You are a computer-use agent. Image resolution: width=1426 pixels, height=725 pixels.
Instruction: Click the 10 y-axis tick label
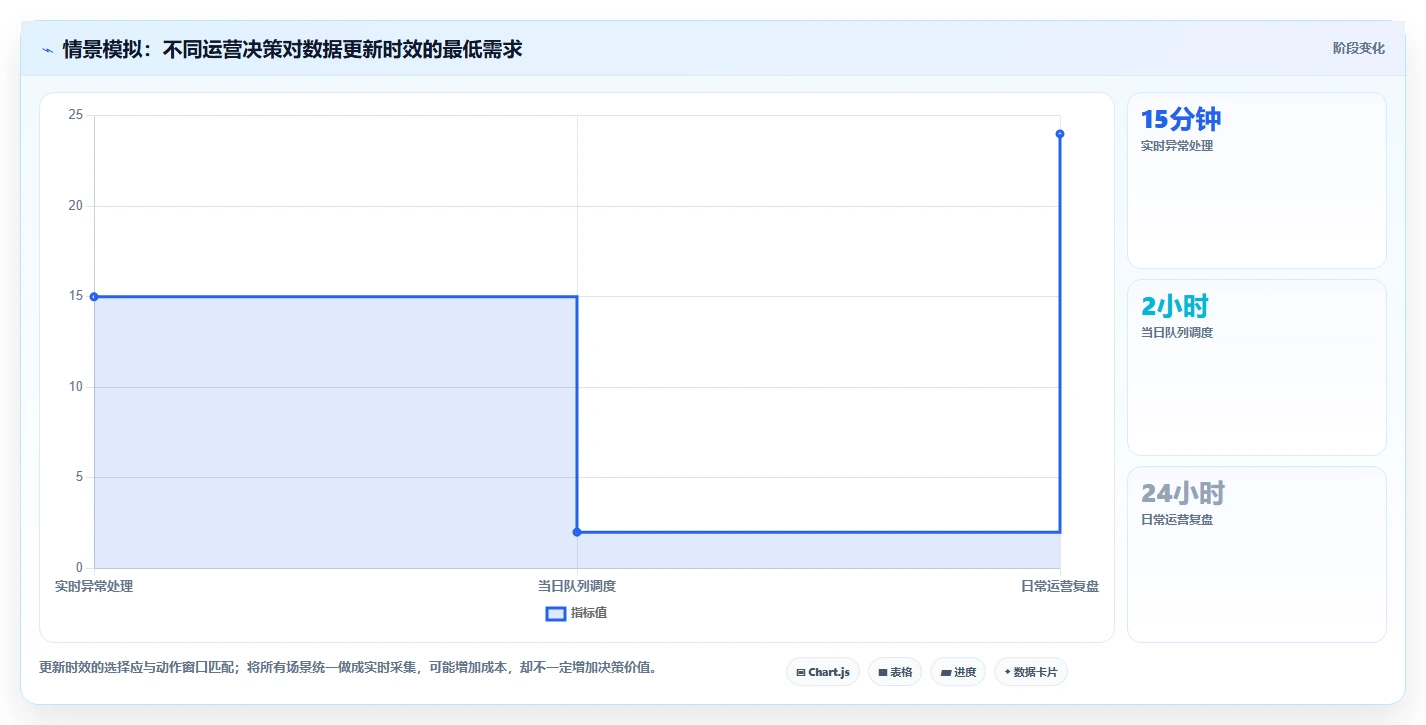click(75, 387)
